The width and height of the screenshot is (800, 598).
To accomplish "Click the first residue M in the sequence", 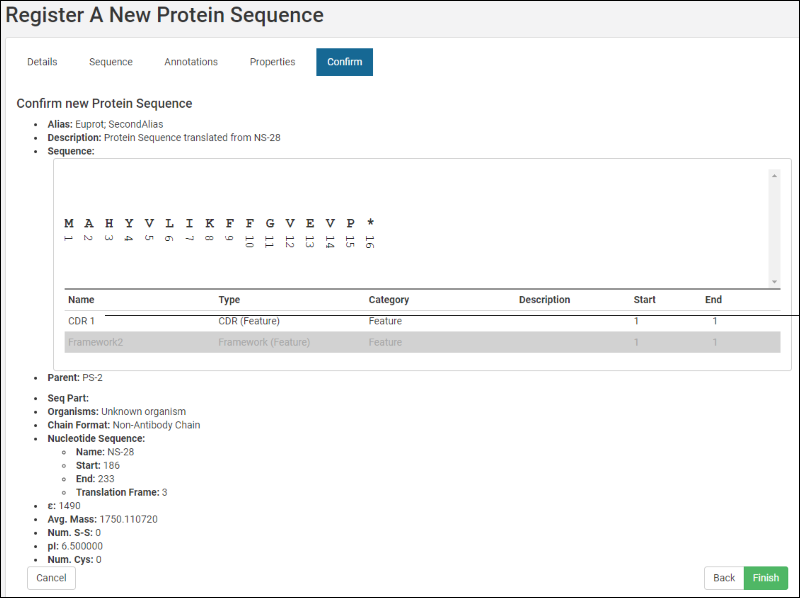I will 69,223.
